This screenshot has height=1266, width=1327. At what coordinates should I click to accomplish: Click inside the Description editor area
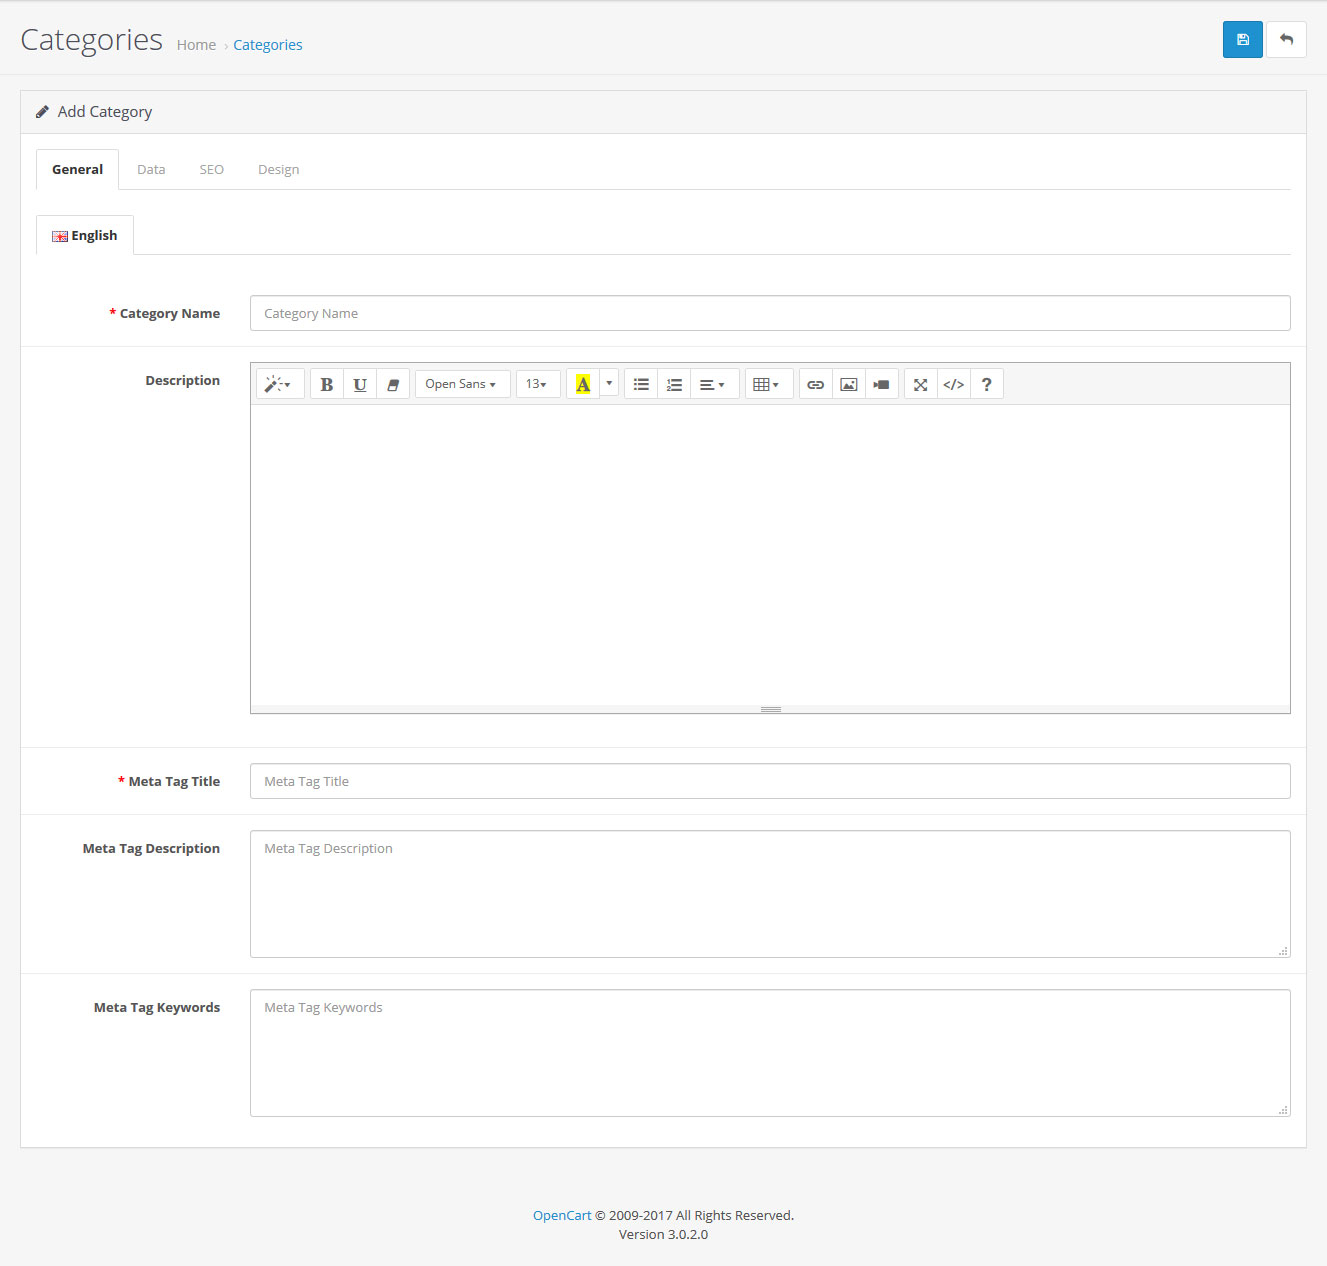pyautogui.click(x=770, y=555)
